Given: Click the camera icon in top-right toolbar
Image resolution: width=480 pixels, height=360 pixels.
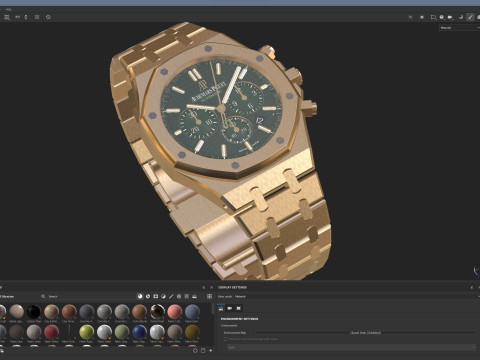Looking at the screenshot, I should coord(450,17).
